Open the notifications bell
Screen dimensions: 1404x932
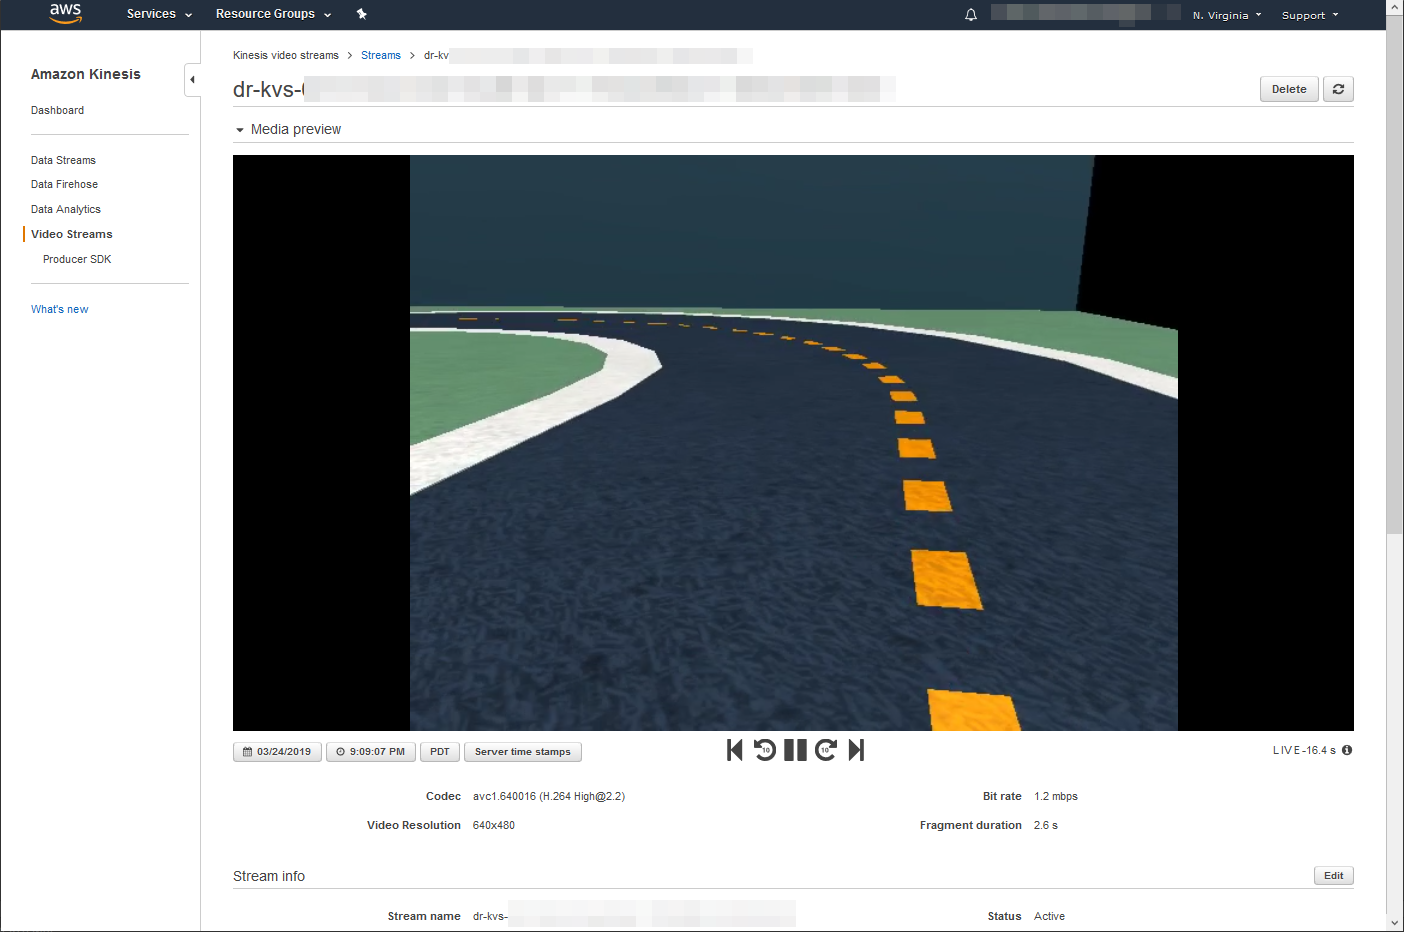970,15
